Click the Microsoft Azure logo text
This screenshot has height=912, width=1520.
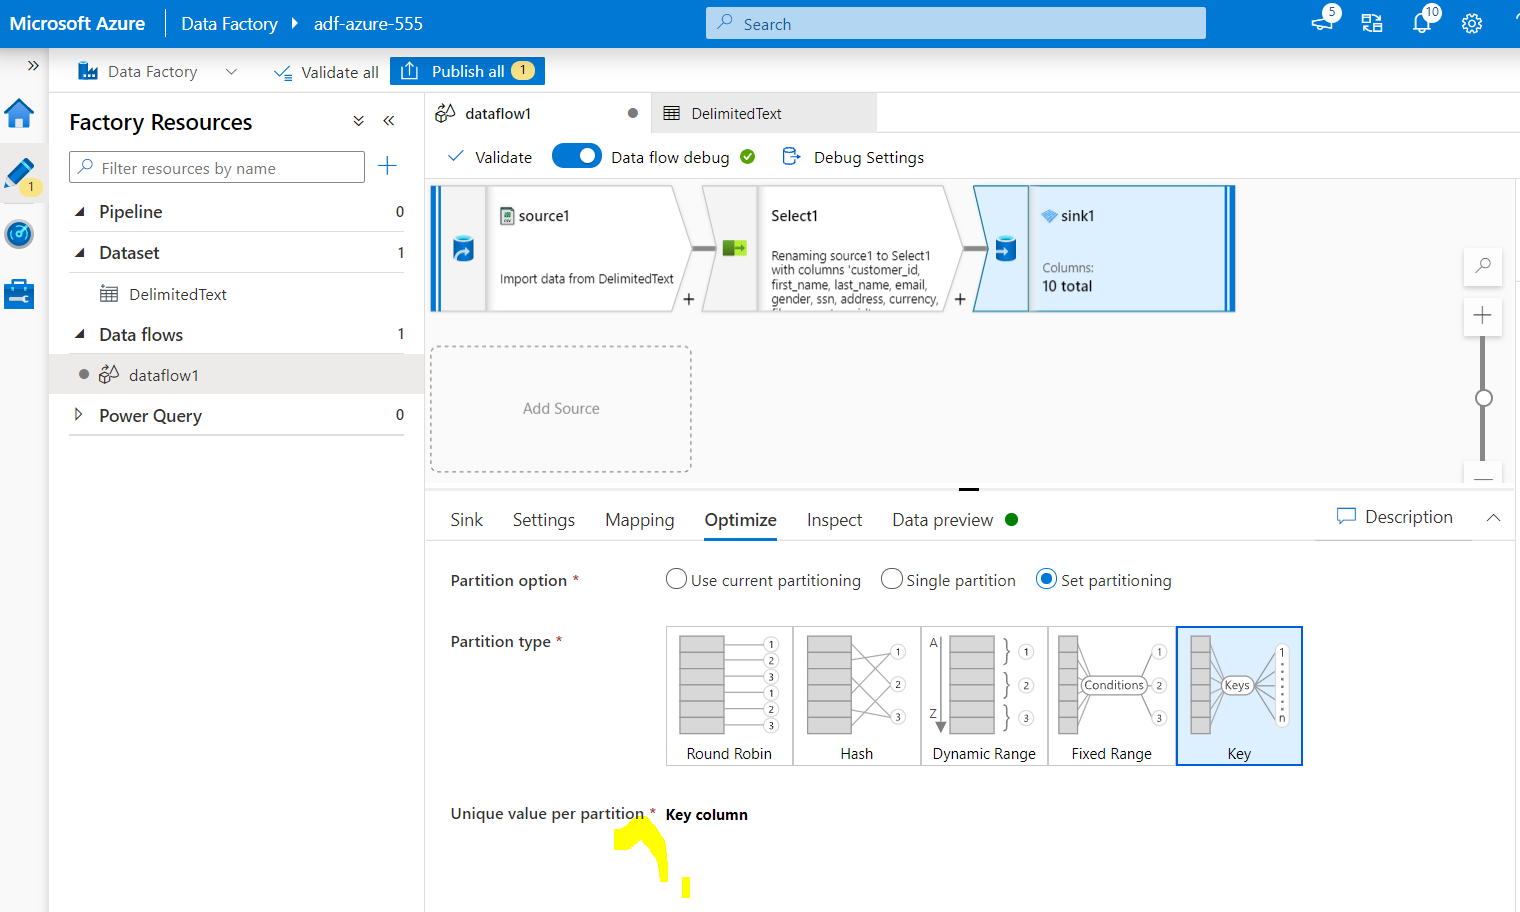pos(77,23)
